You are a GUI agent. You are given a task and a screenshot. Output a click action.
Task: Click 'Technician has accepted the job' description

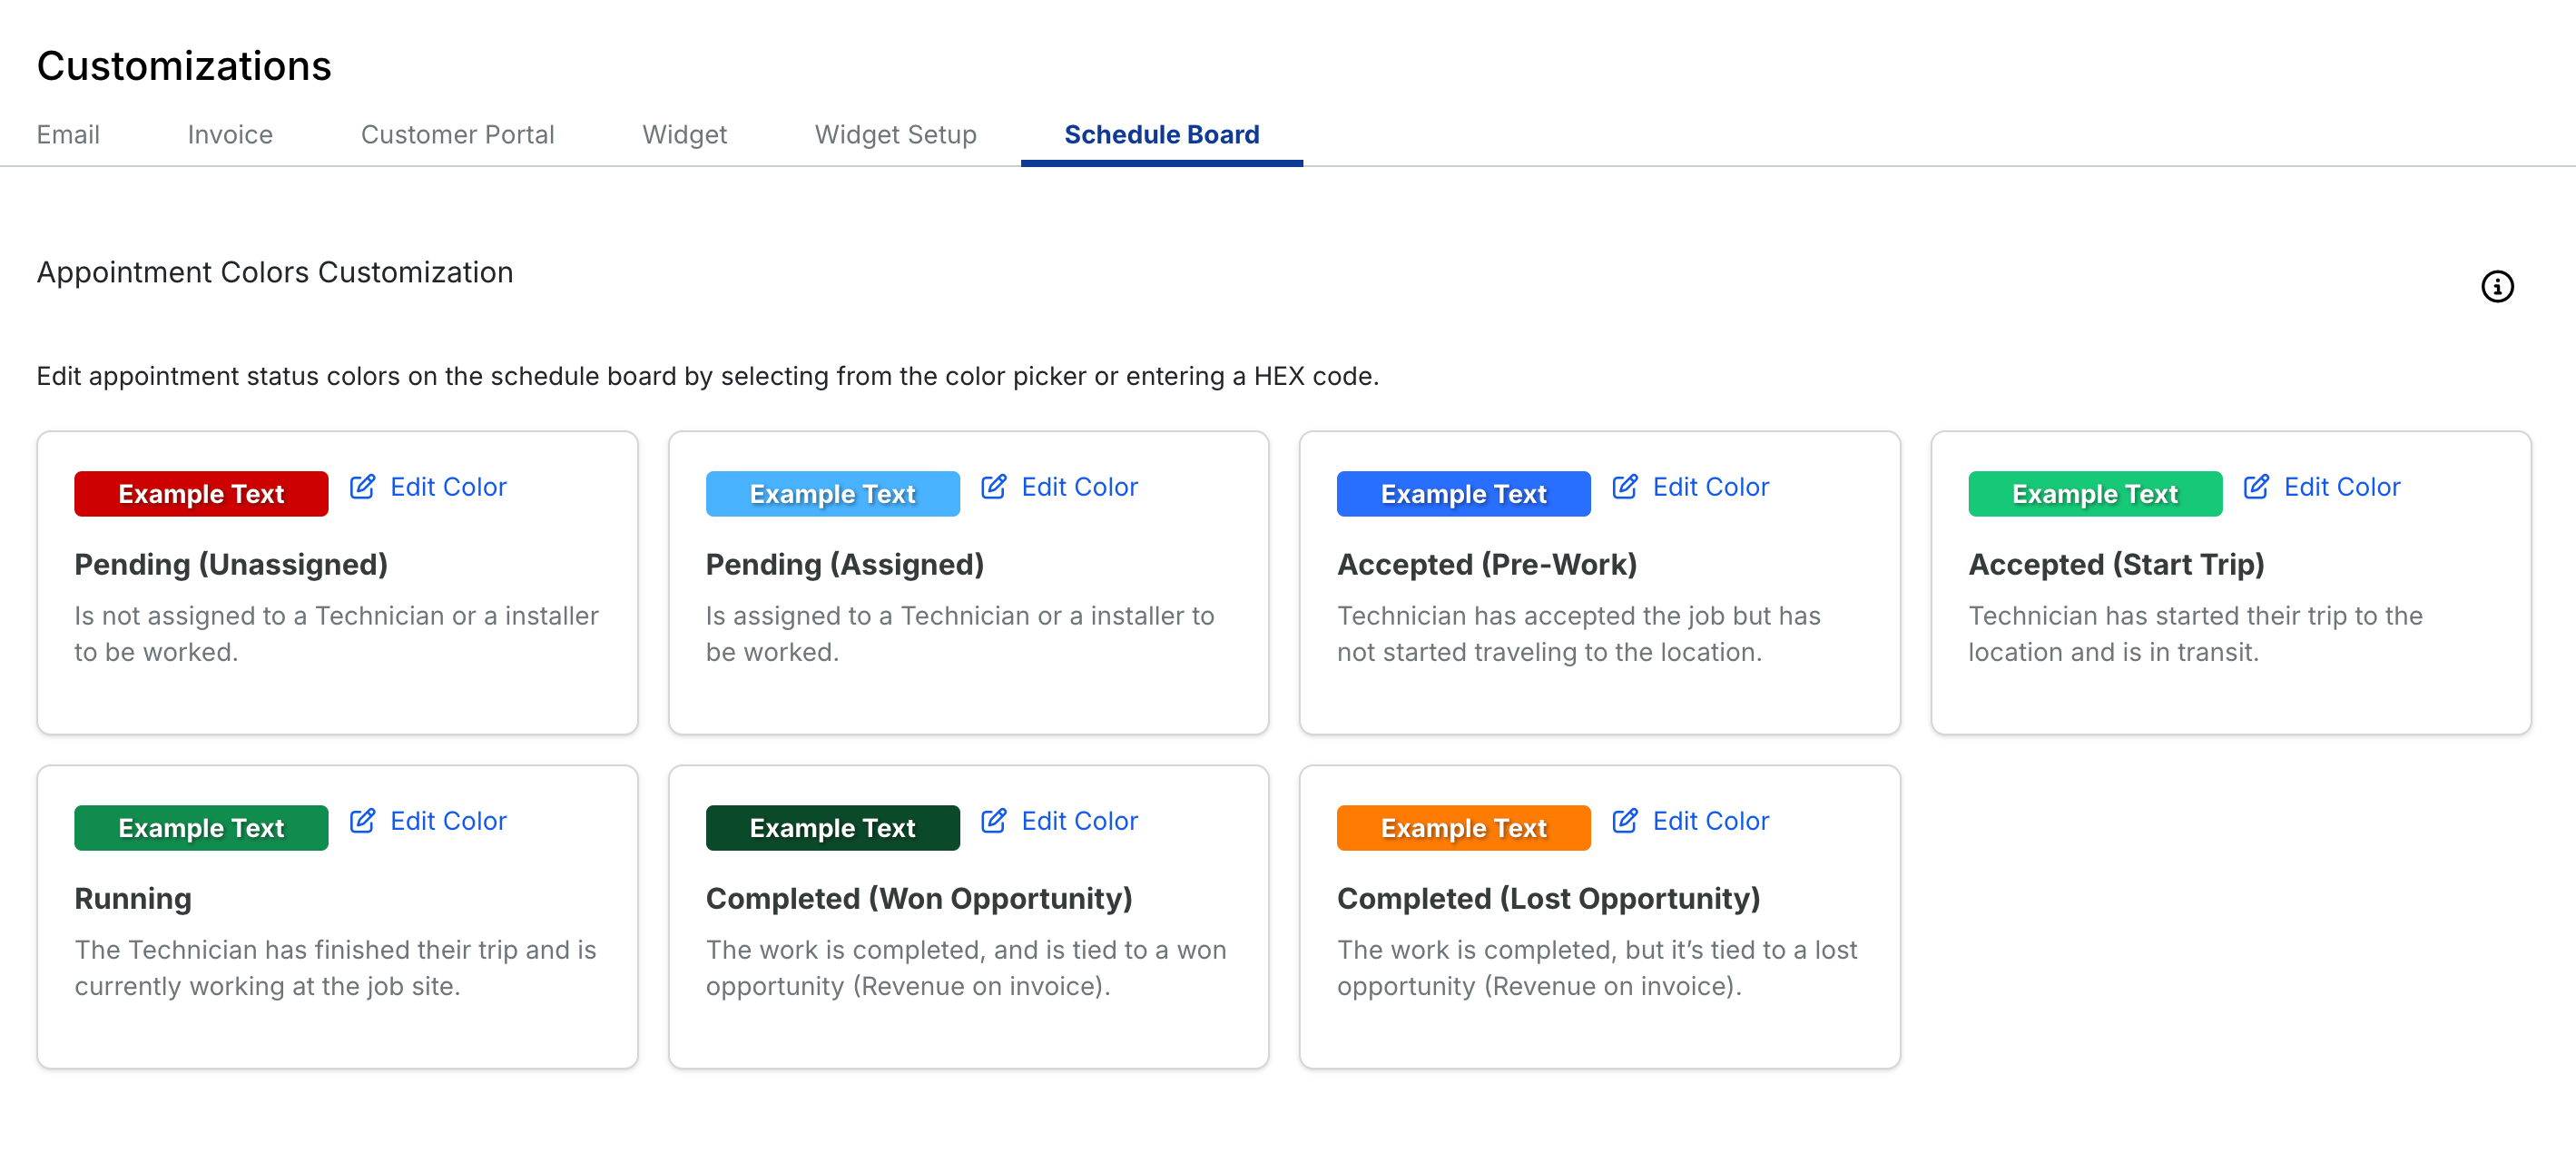pos(1578,634)
